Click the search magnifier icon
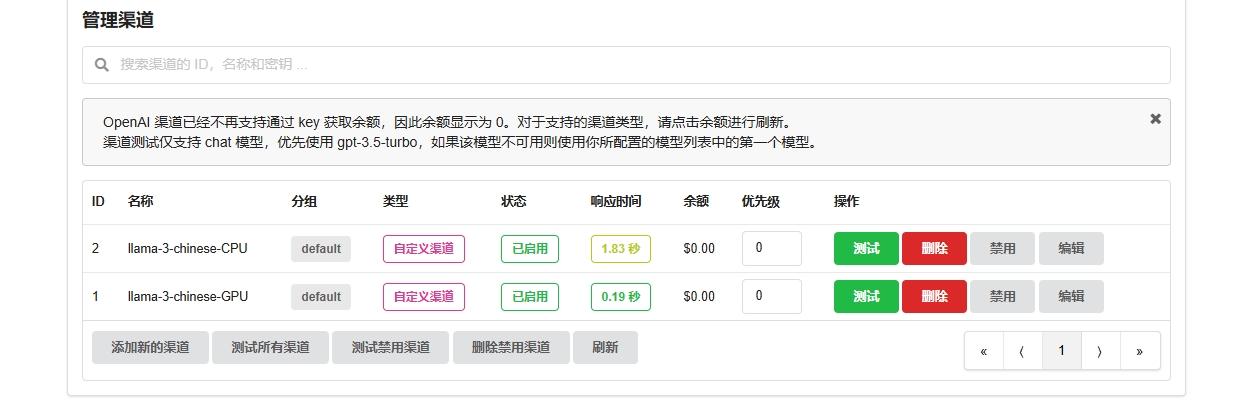 [101, 65]
